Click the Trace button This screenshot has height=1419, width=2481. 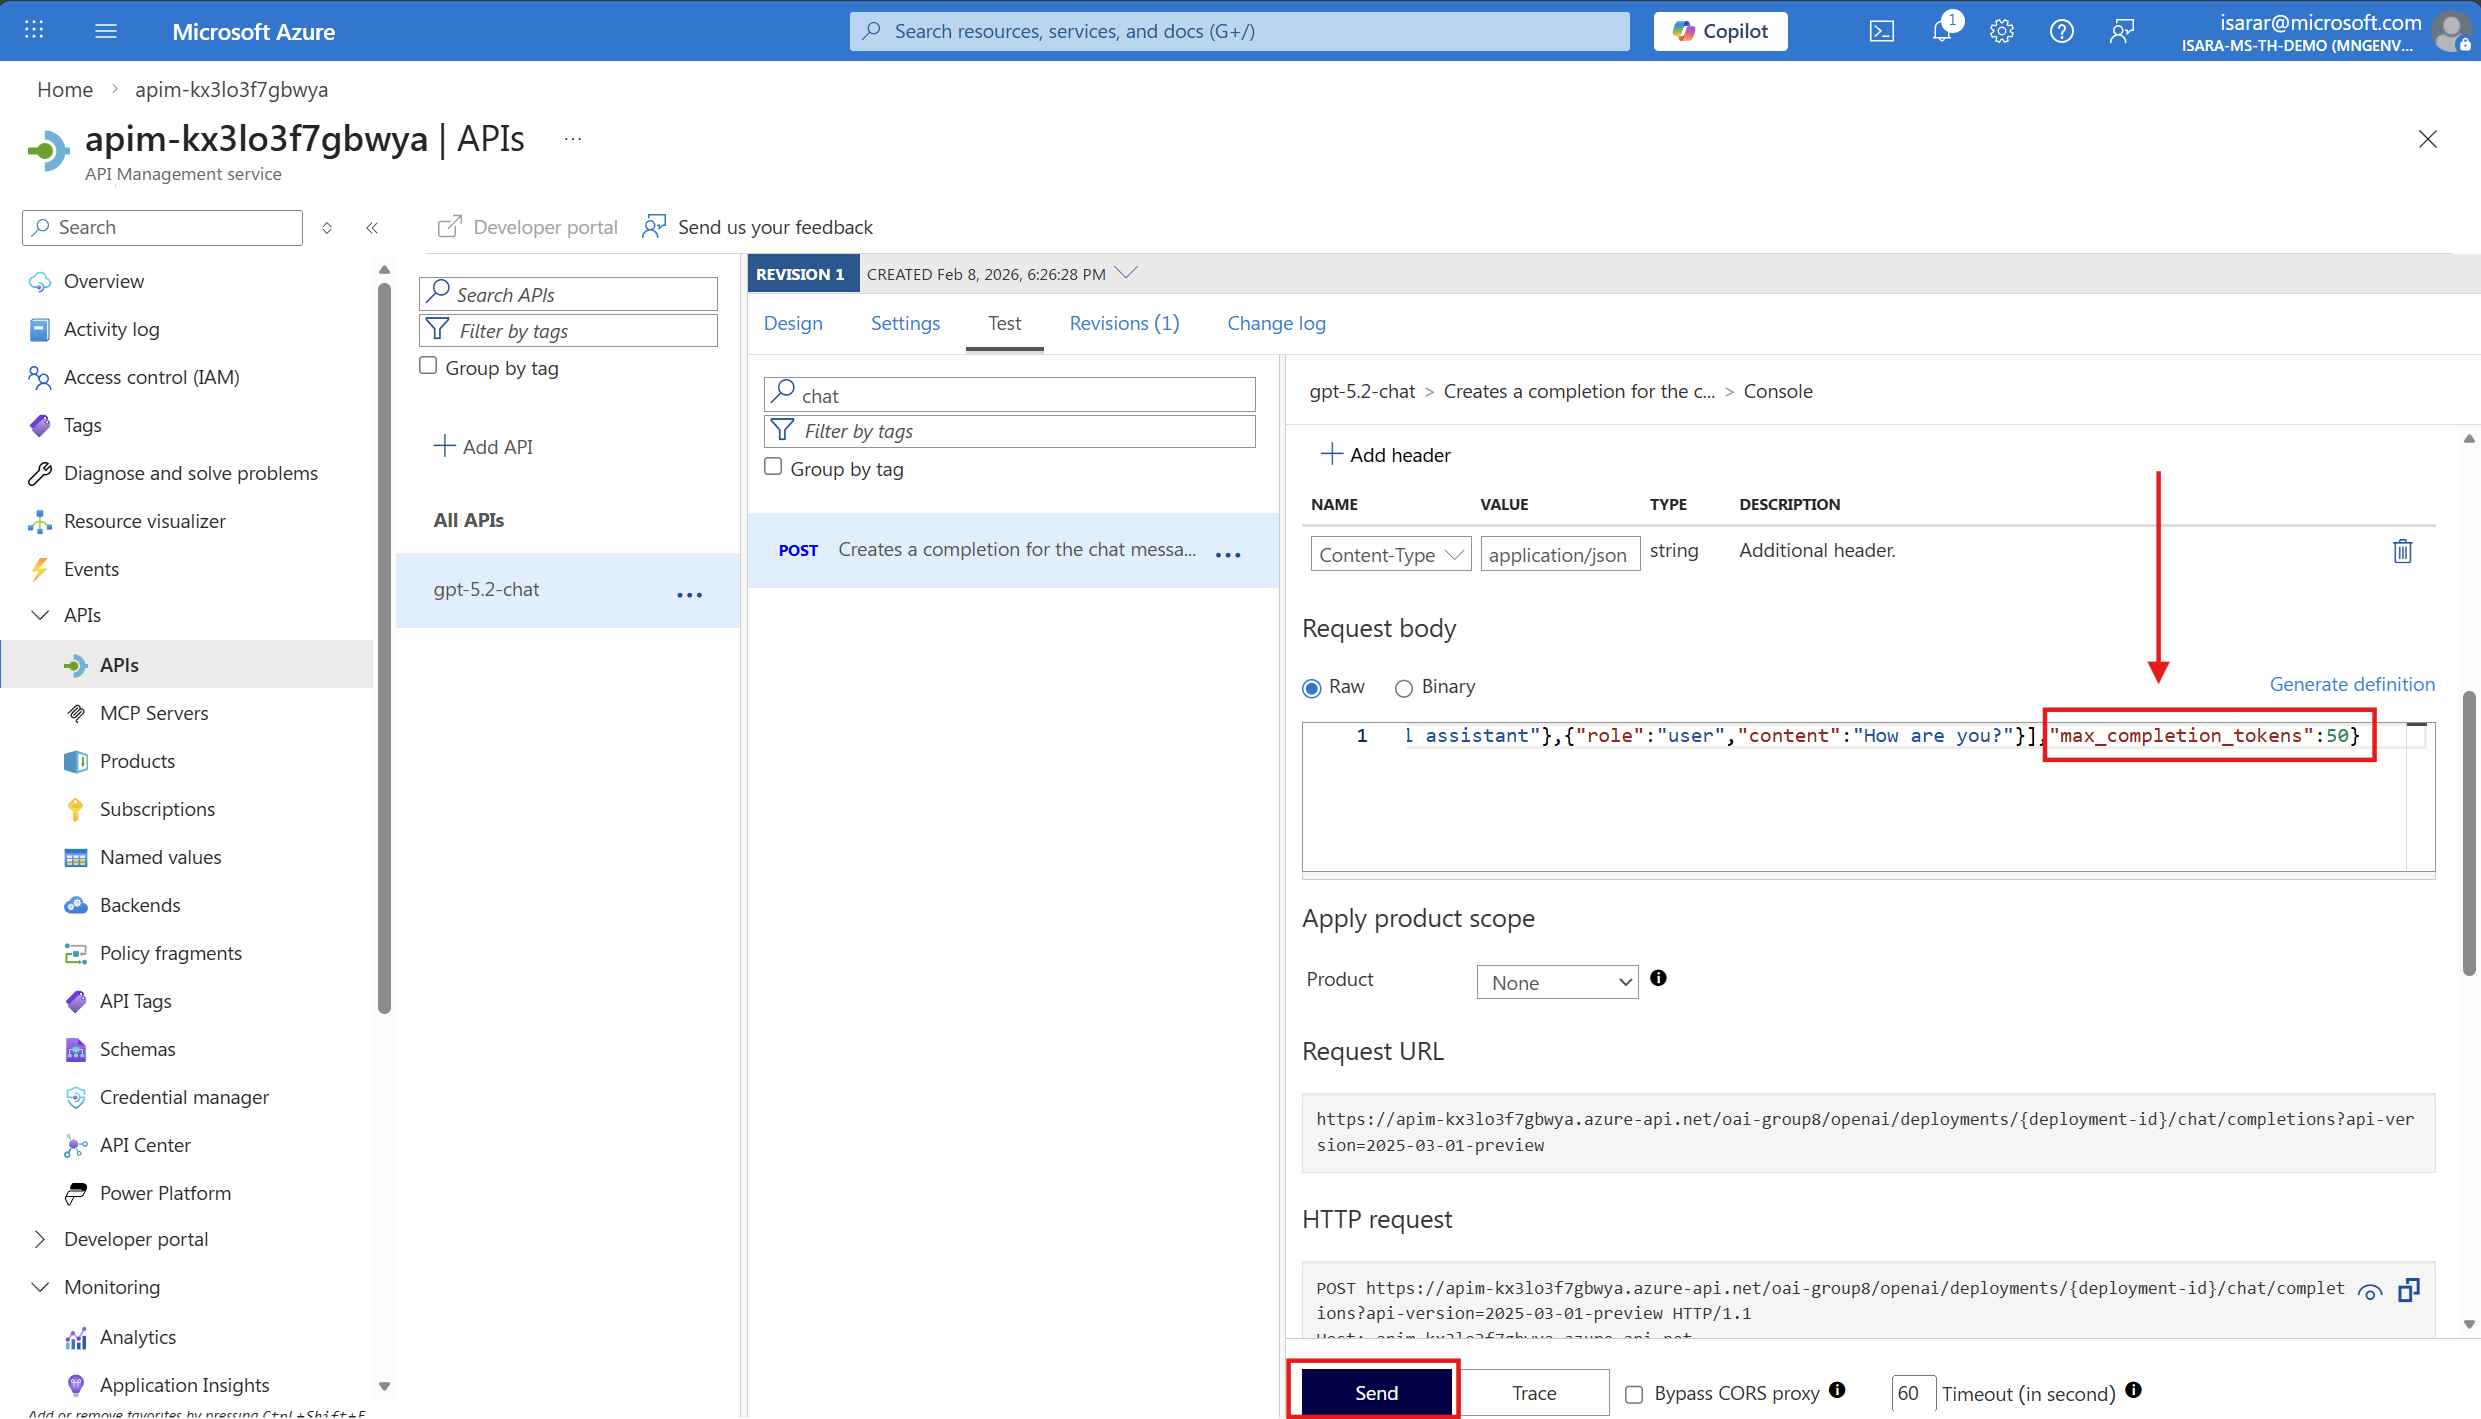(x=1534, y=1392)
